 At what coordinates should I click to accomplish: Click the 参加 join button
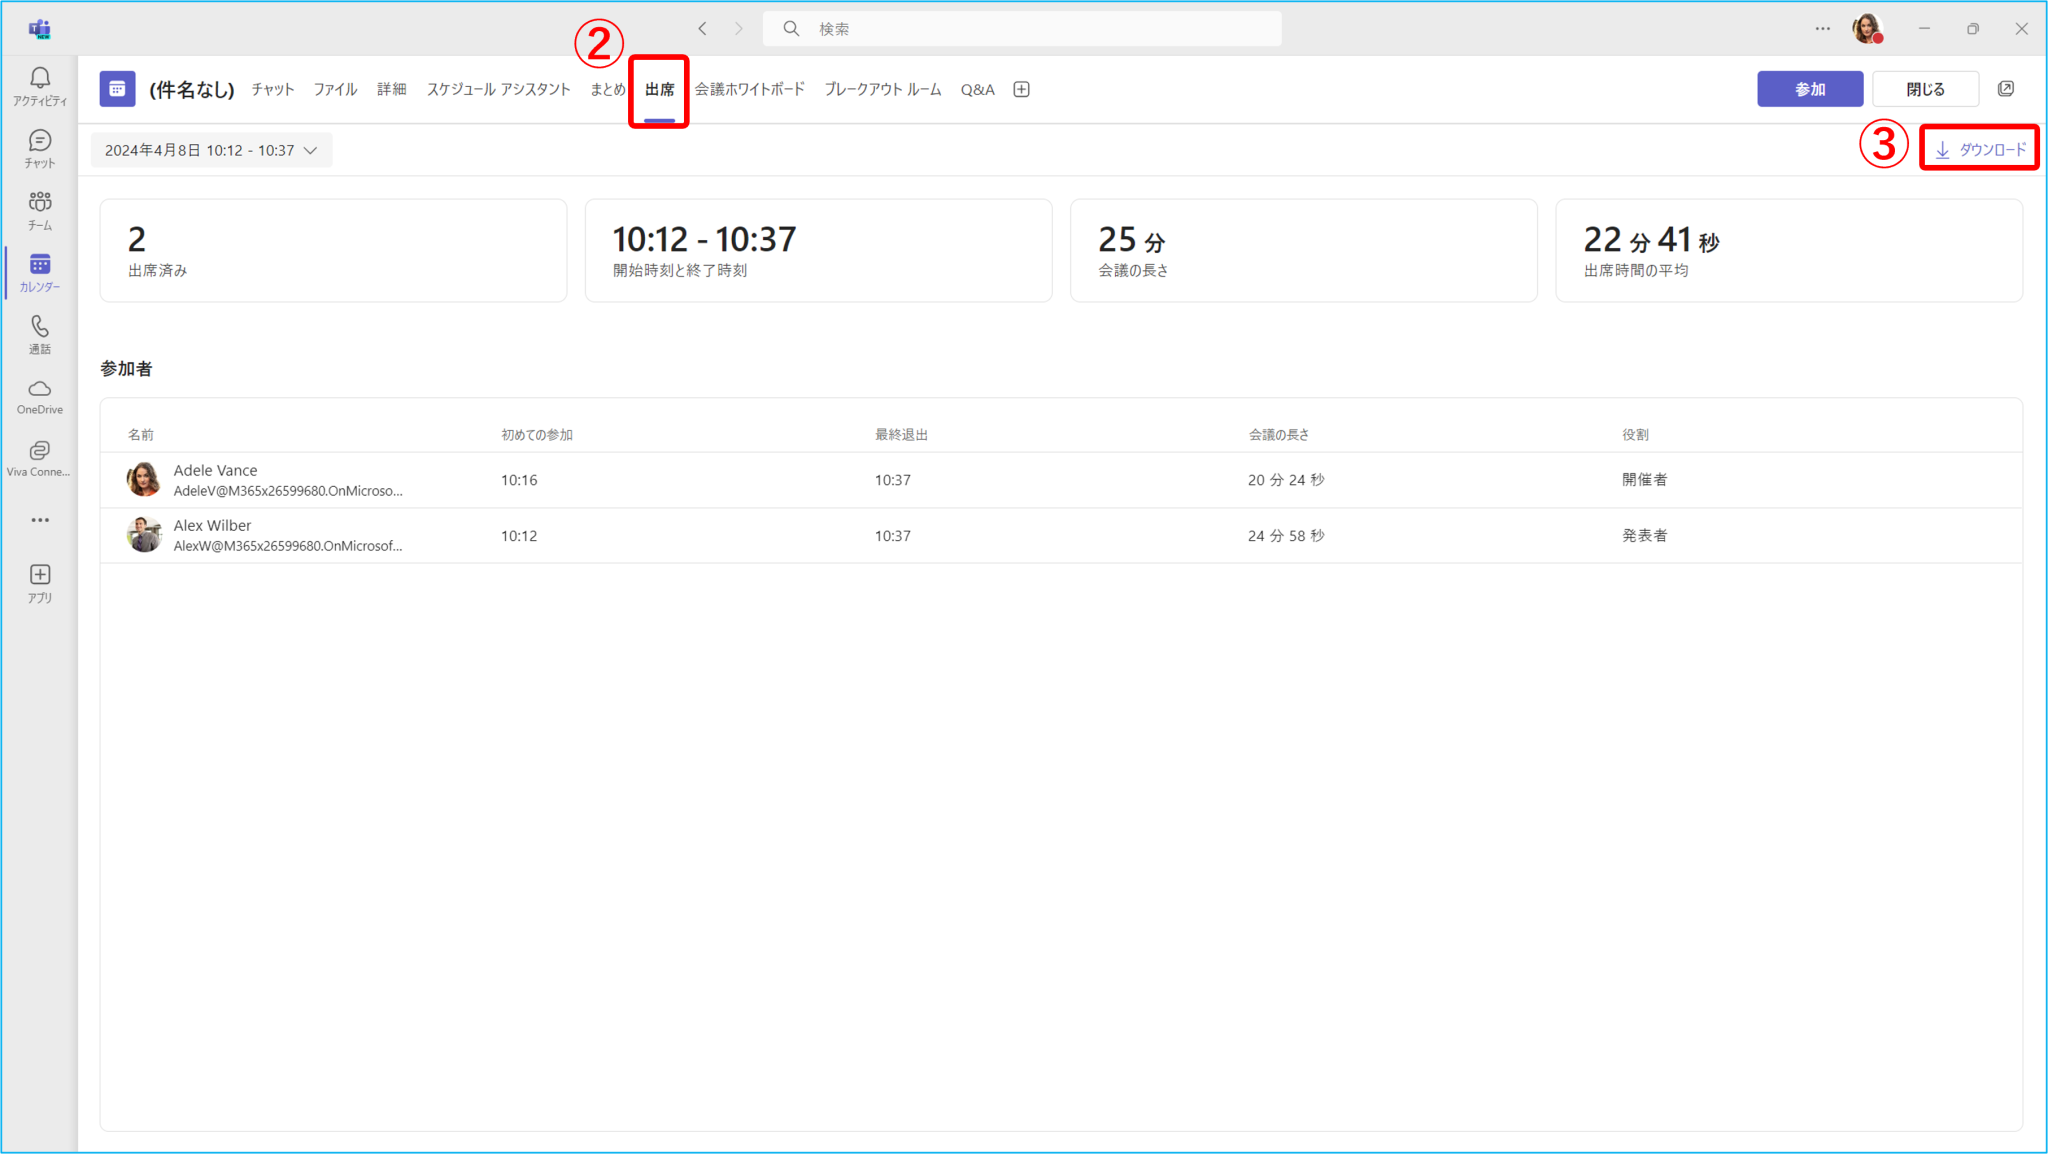tap(1809, 89)
